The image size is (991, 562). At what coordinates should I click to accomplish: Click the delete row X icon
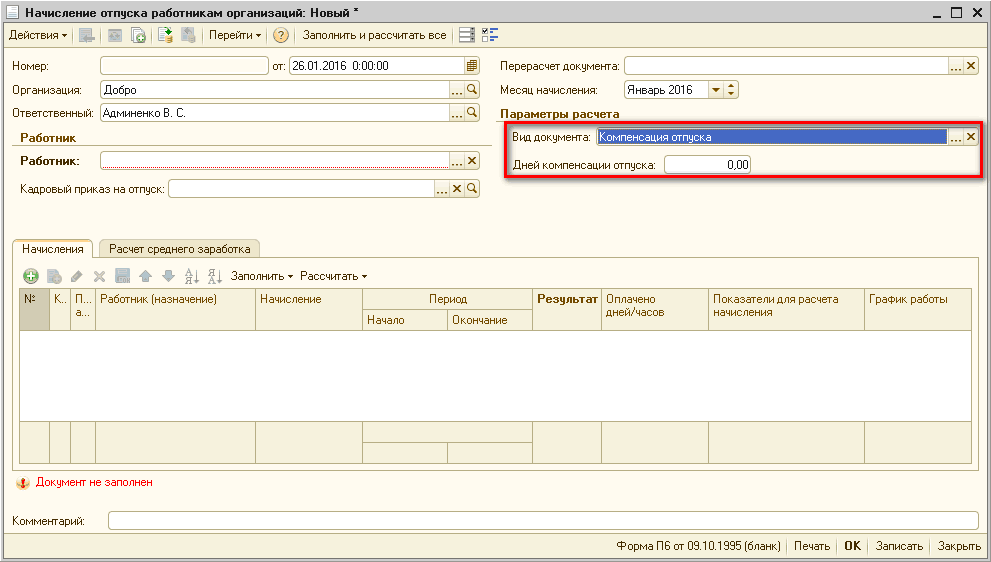pos(99,276)
